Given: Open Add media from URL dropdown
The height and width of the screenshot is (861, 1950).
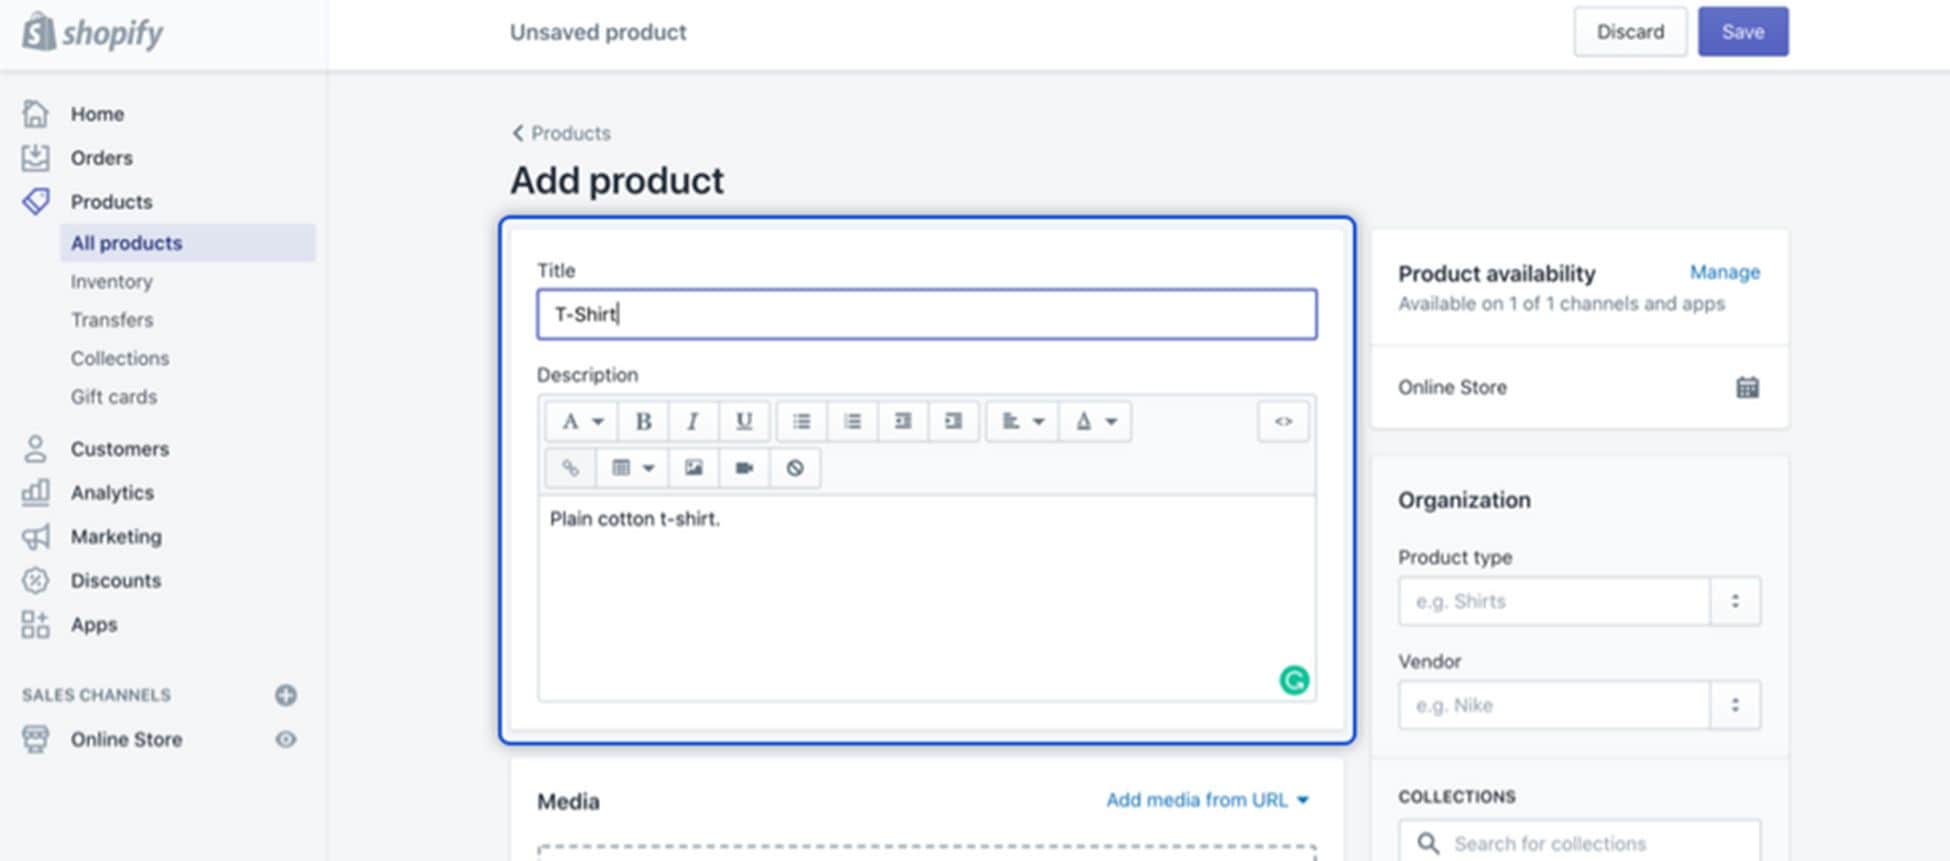Looking at the screenshot, I should pos(1207,800).
